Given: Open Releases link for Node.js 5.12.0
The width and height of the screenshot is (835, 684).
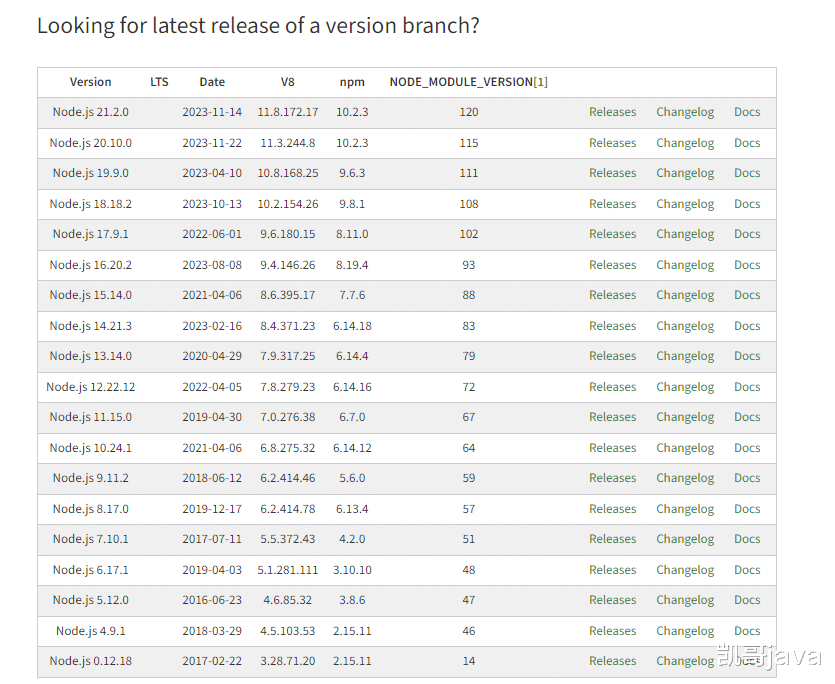Looking at the screenshot, I should click(x=612, y=600).
